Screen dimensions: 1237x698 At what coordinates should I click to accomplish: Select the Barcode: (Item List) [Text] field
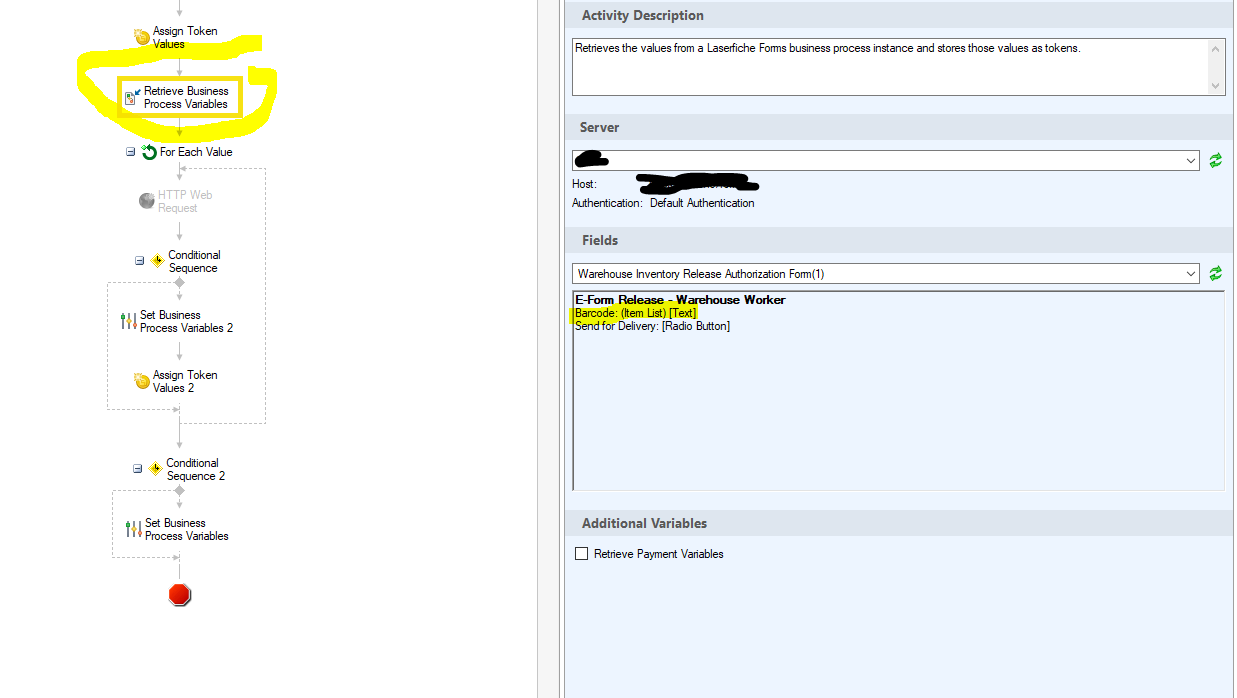click(636, 313)
